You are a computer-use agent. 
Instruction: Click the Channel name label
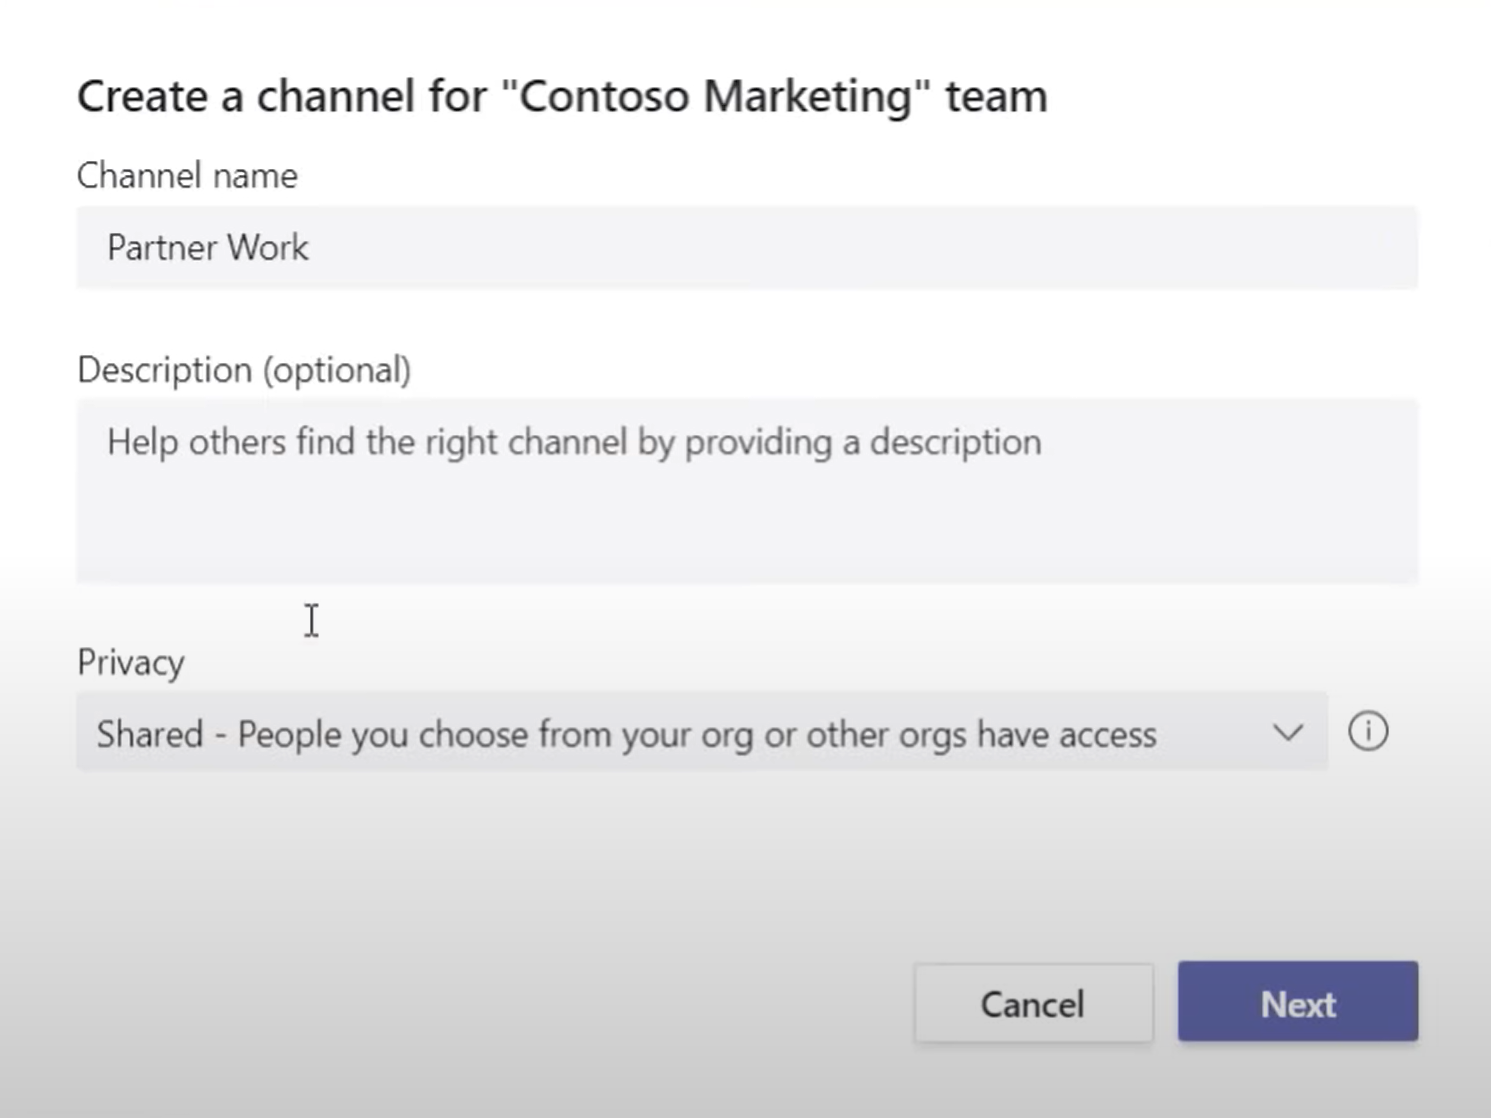186,174
